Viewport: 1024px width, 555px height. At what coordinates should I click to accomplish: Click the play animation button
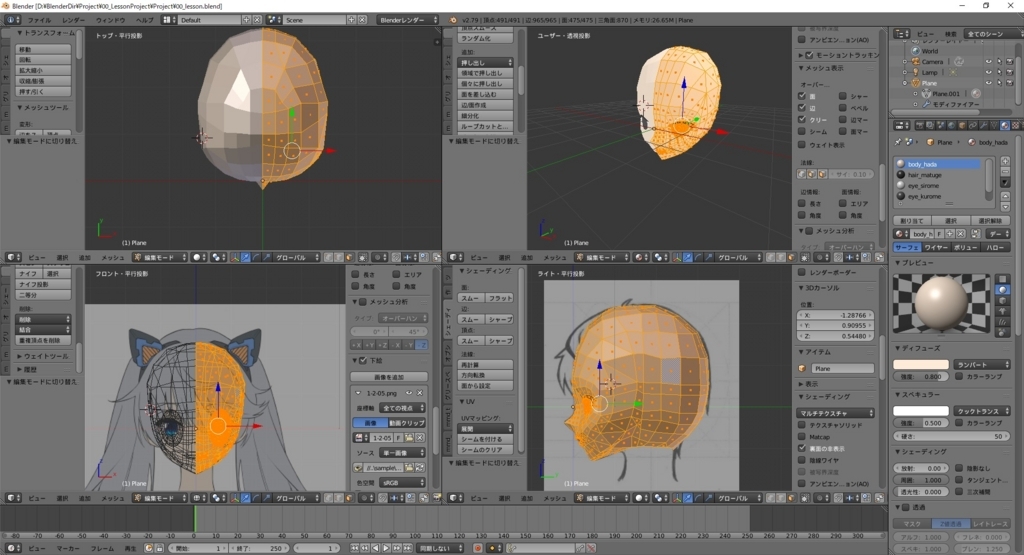[386, 548]
